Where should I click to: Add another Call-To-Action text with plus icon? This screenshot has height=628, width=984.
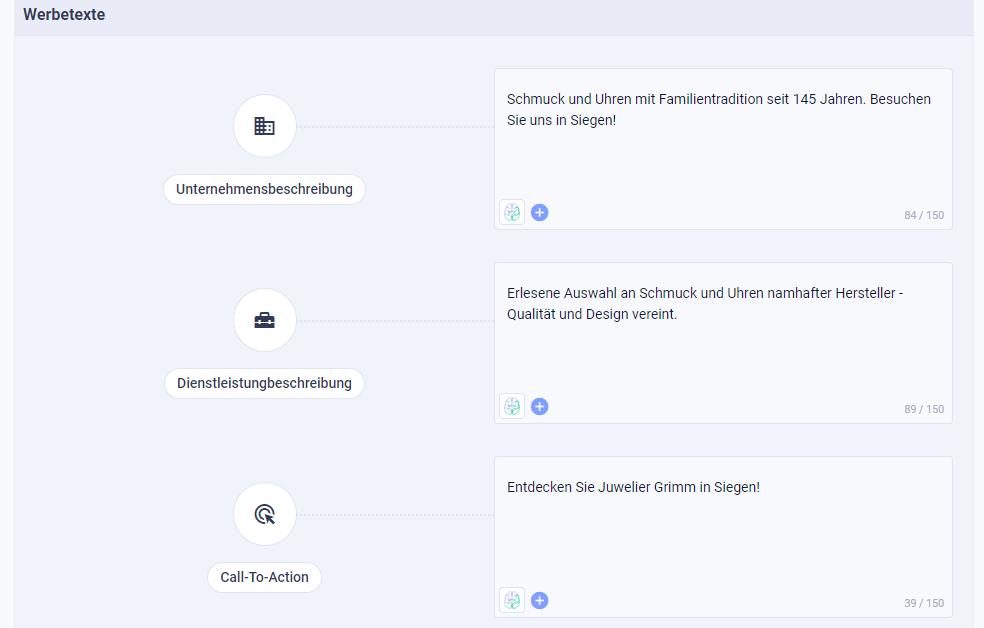click(x=540, y=600)
